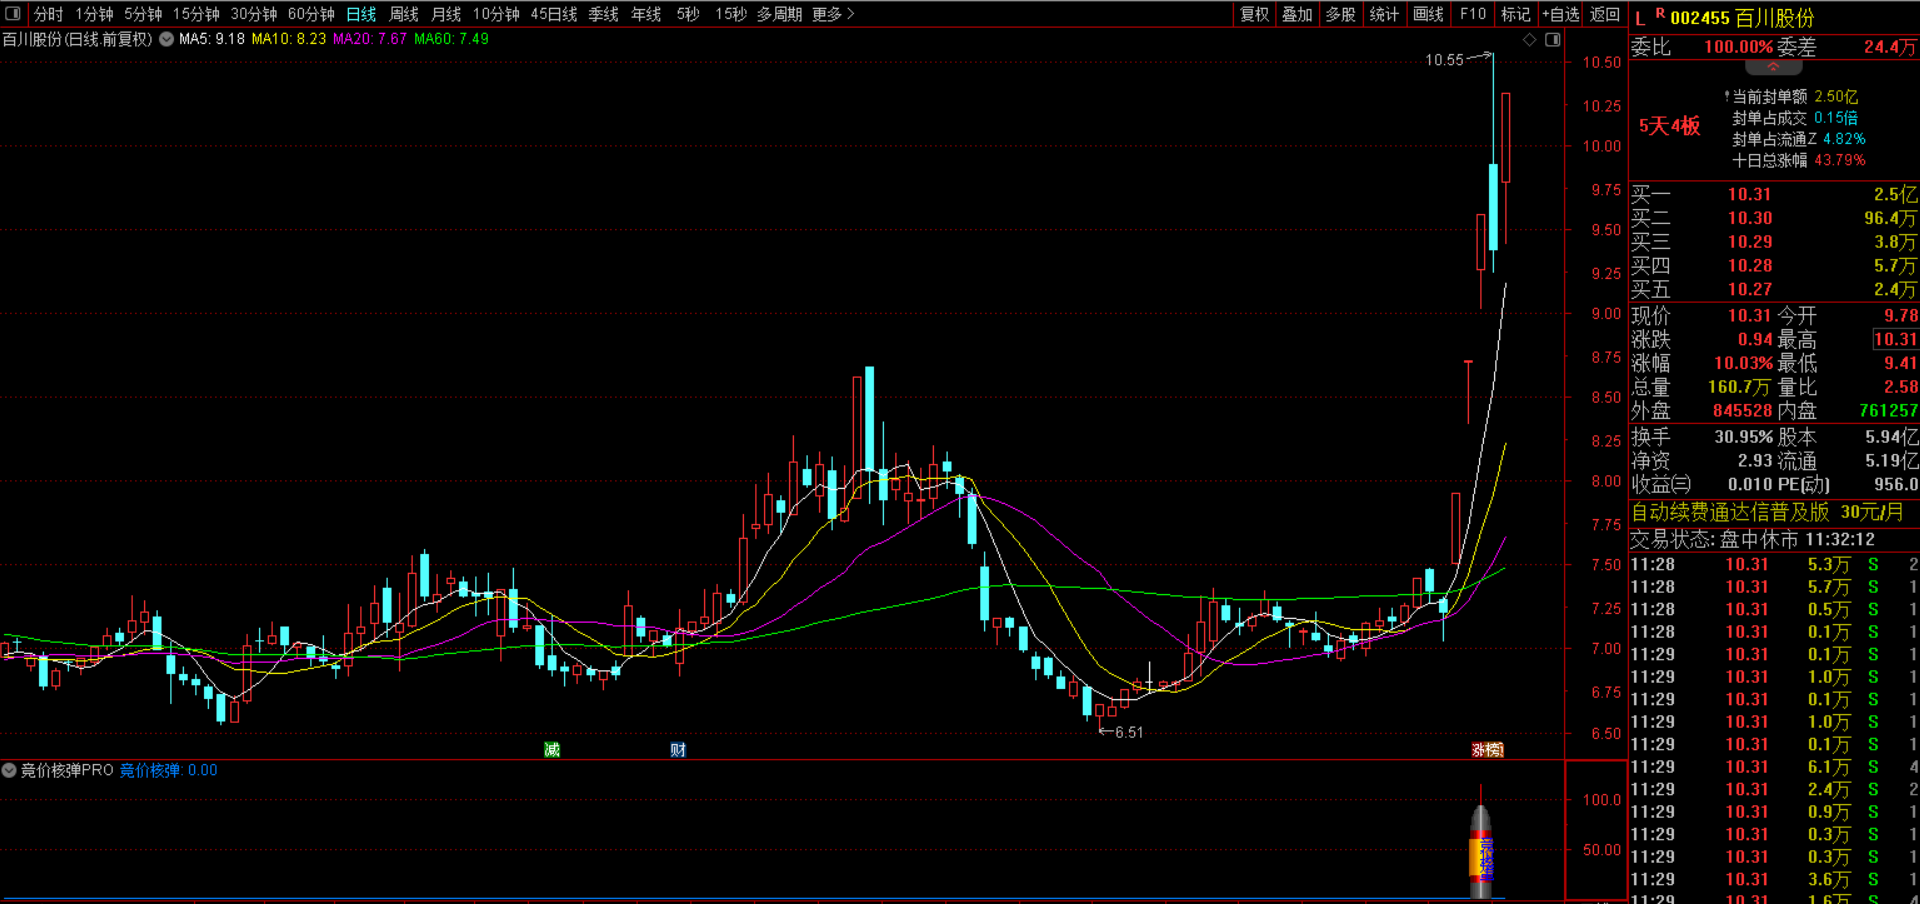Select the 年线 yearly chart tab
Viewport: 1920px width, 904px height.
coord(646,14)
